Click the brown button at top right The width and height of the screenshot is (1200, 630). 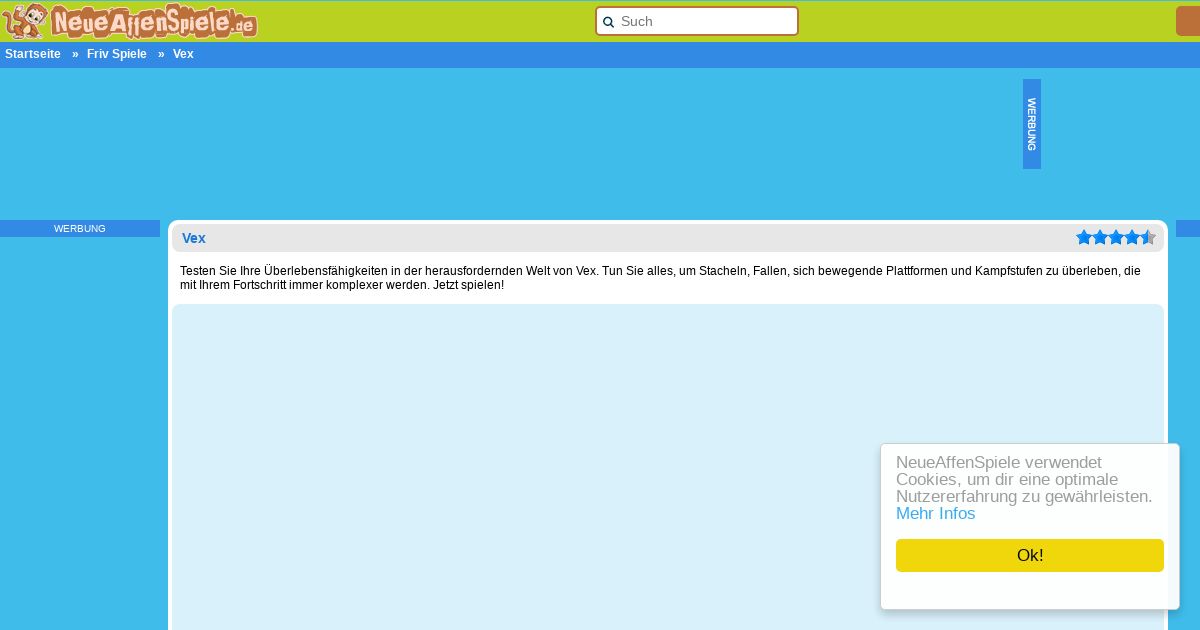click(1188, 21)
